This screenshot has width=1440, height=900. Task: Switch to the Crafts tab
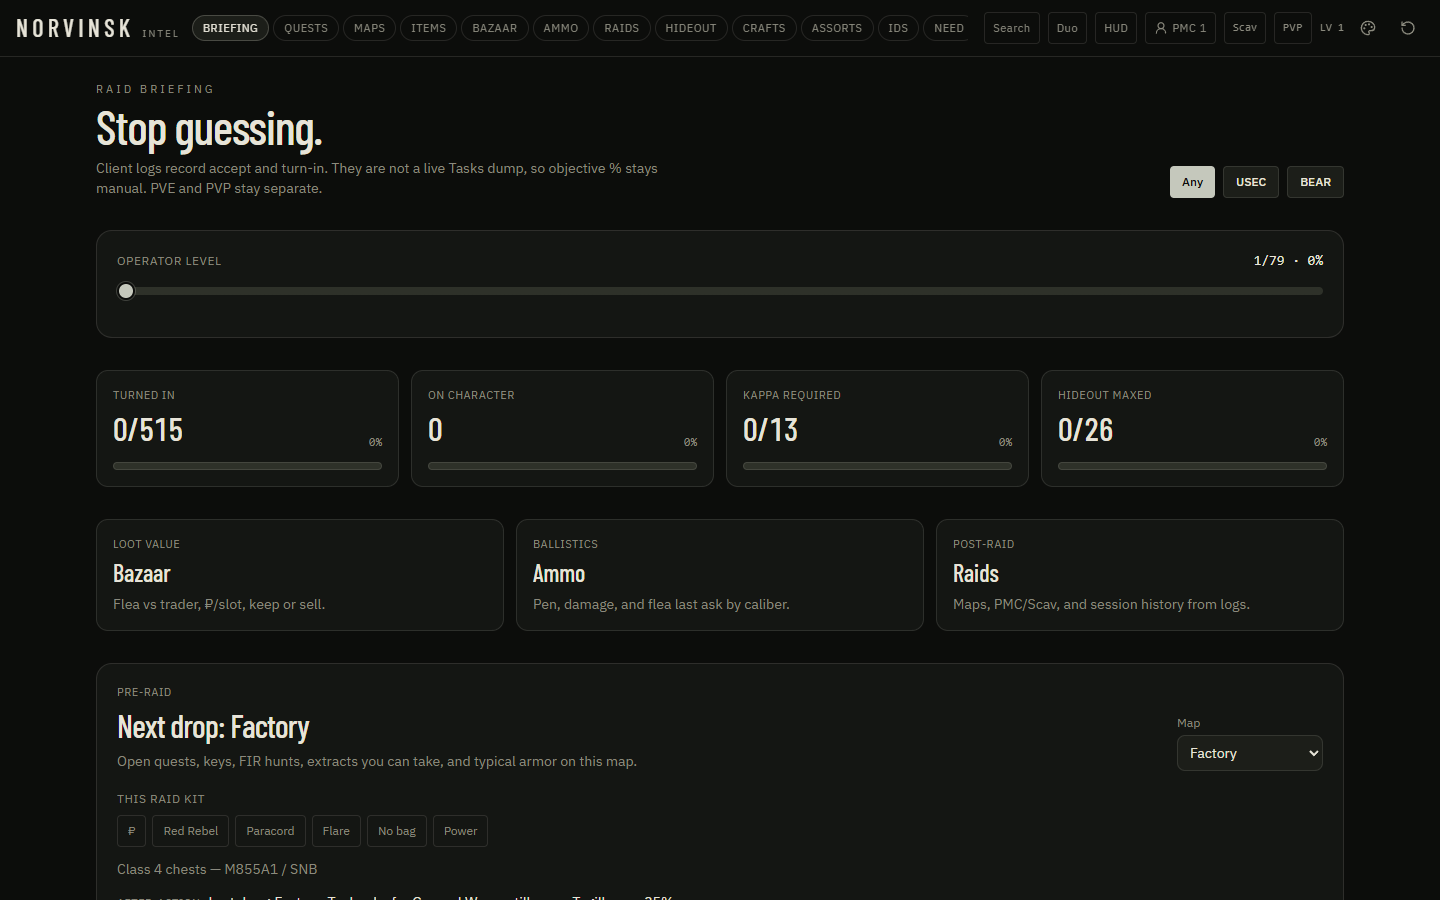point(764,28)
